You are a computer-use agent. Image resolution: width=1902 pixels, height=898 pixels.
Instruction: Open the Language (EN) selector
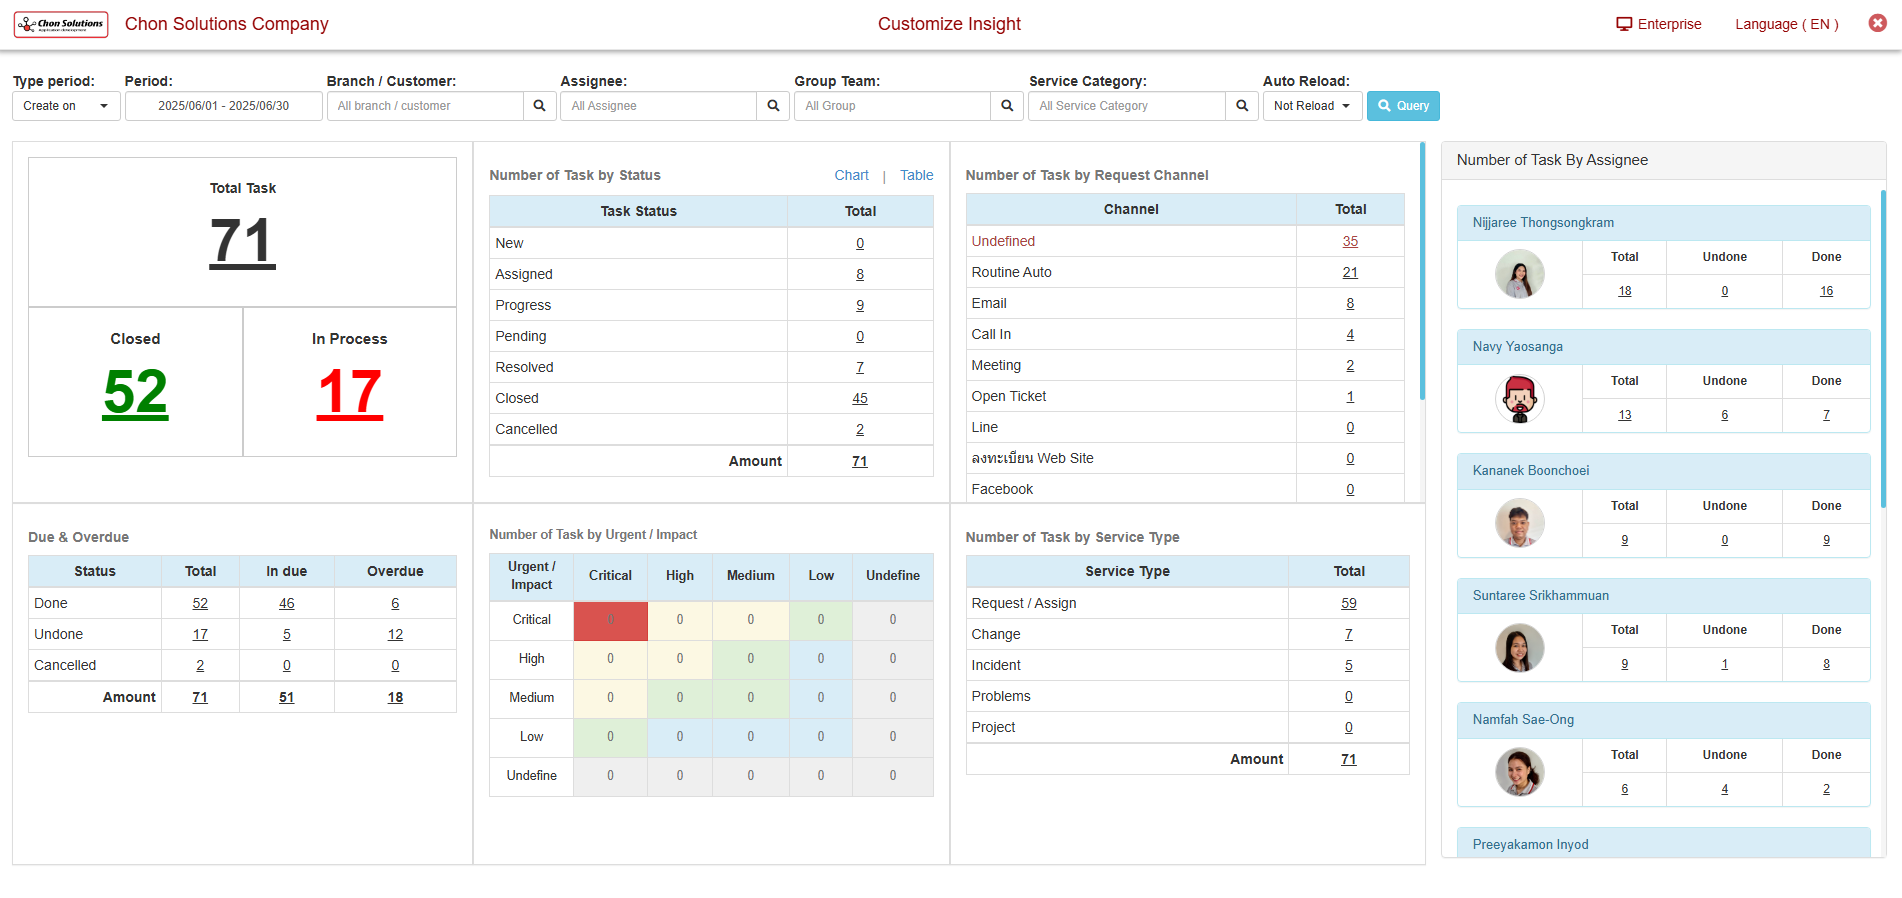point(1786,24)
